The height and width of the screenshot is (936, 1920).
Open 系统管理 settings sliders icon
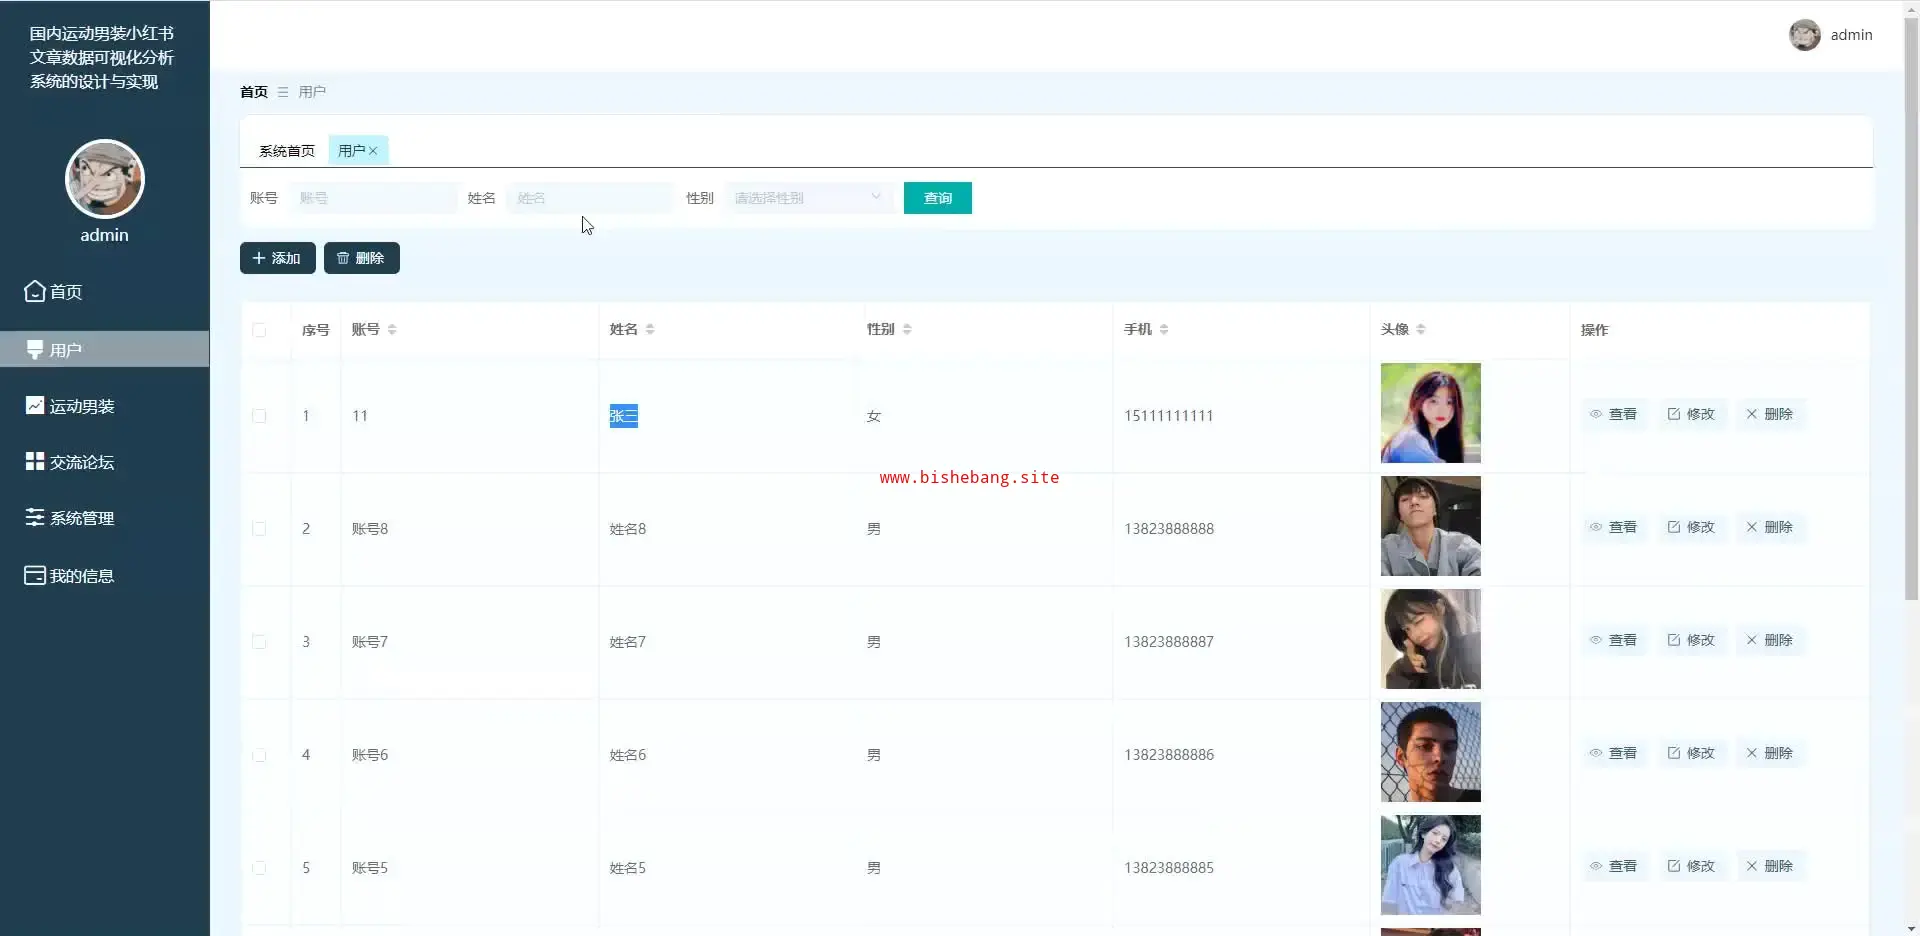(35, 517)
